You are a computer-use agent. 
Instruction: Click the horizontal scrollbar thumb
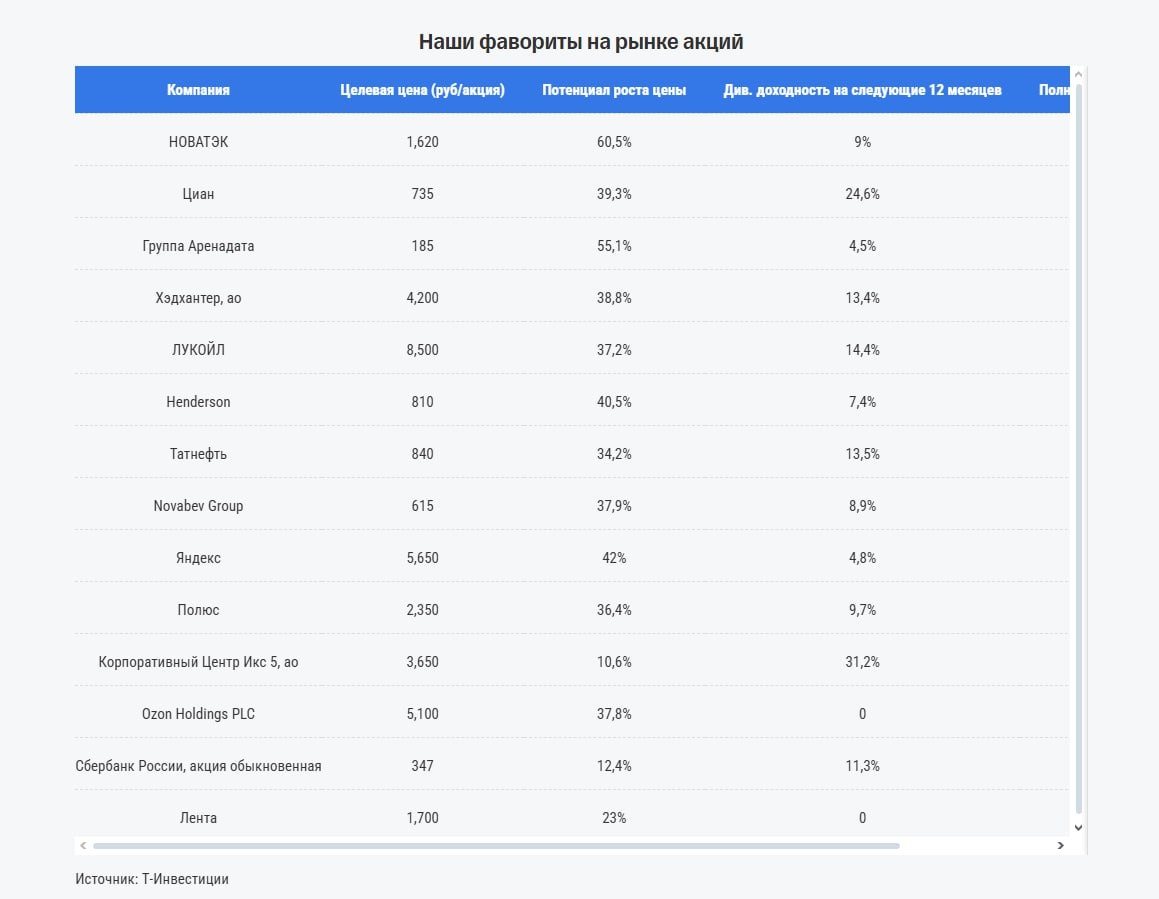[x=495, y=845]
